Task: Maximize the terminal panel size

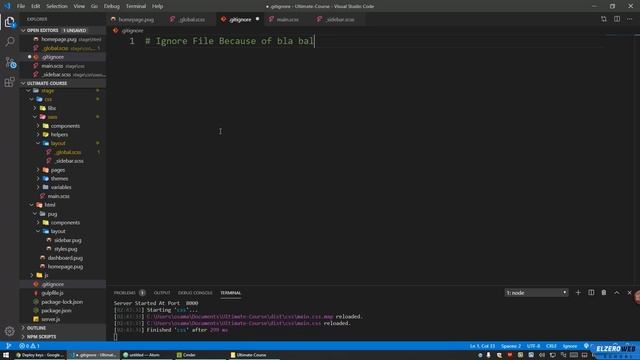Action: (617, 293)
